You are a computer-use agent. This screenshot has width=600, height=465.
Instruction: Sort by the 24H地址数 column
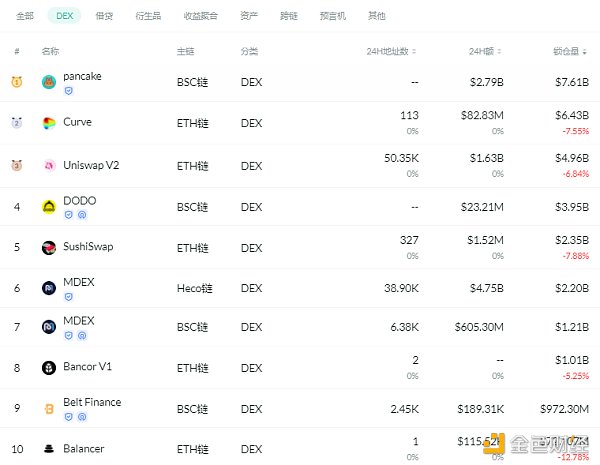coord(391,51)
